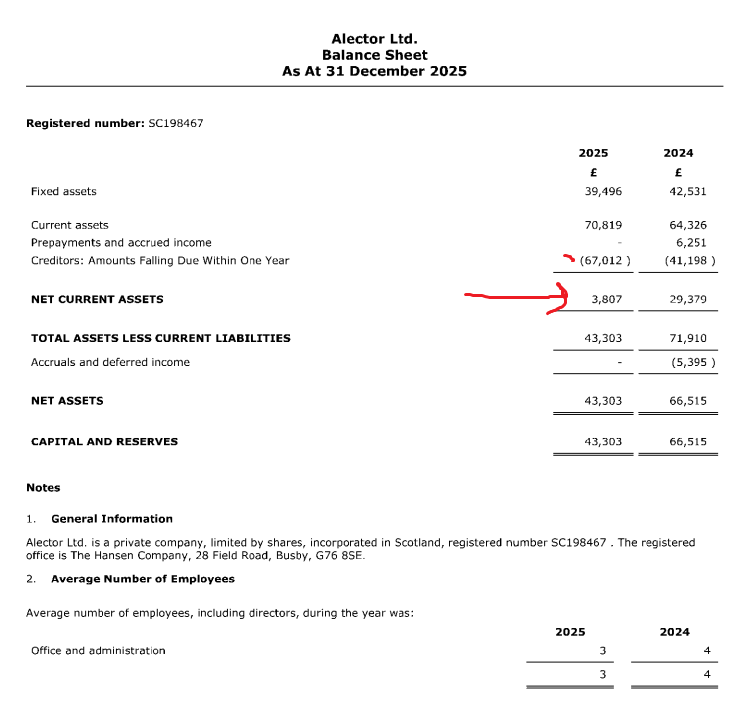The height and width of the screenshot is (706, 750).
Task: Click the 2024 column header
Action: (678, 153)
